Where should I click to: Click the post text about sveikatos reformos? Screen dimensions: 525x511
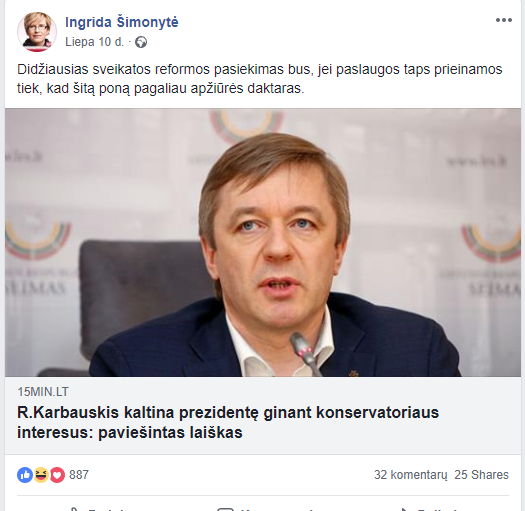(x=259, y=79)
